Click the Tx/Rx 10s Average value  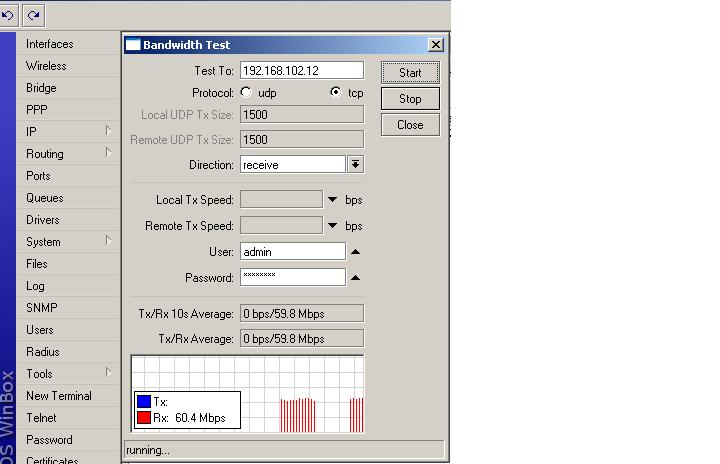point(302,313)
